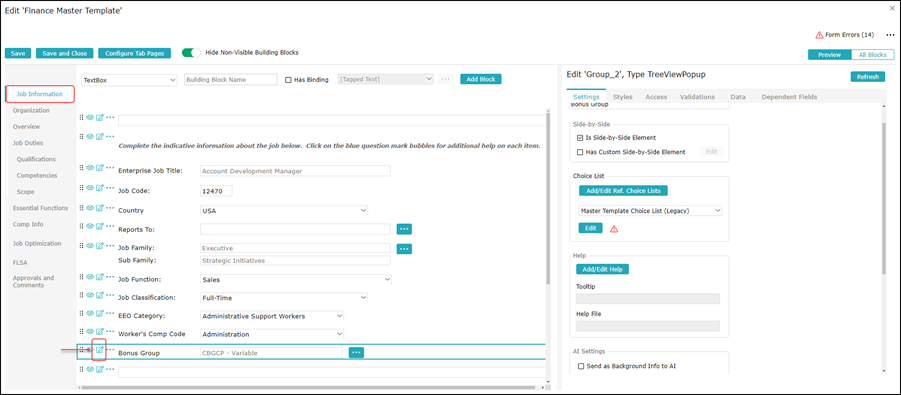Open the Tagged Text binding dropdown
This screenshot has height=395, width=901.
point(386,79)
